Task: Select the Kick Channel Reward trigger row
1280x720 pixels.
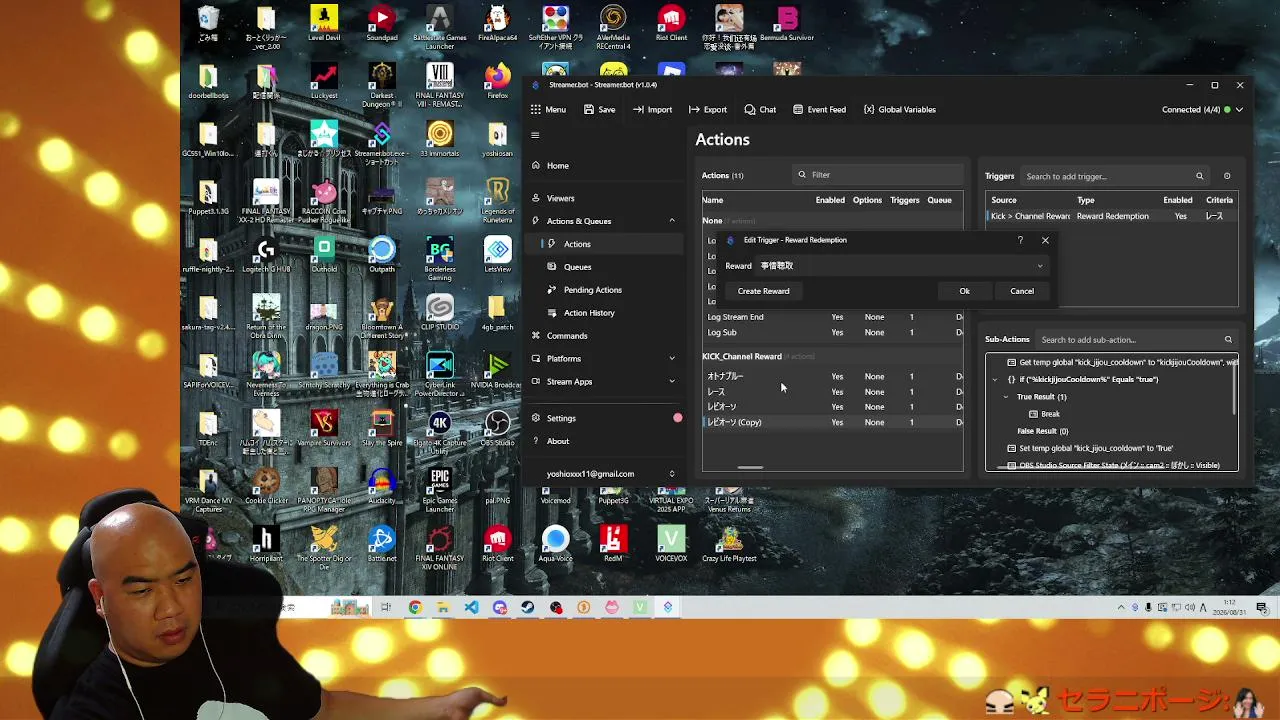Action: [1112, 216]
